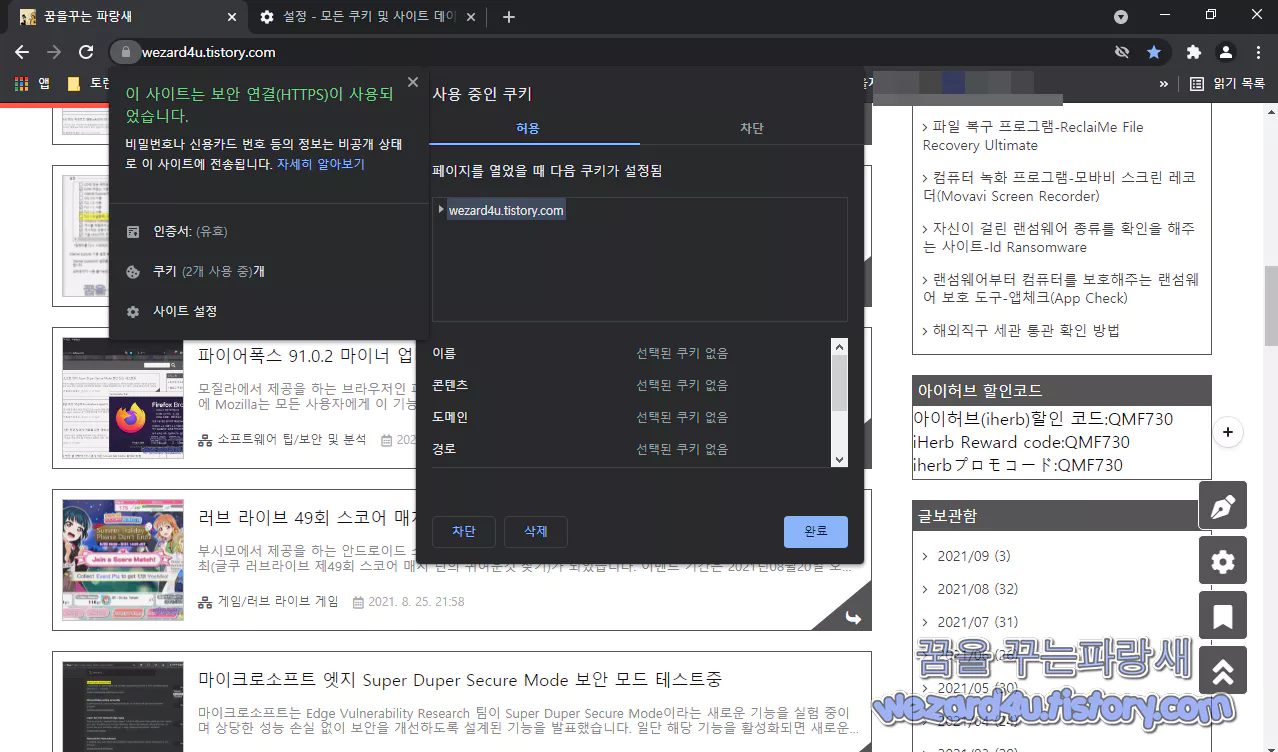The image size is (1278, 752).
Task: Click the 앱 apps shortcut in bookmarks bar
Action: [40, 84]
